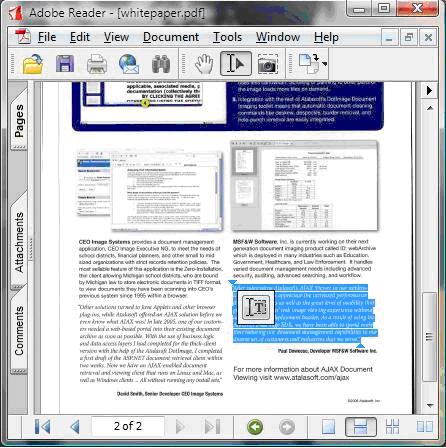Expand the toolbar overflow black arrow
Image resolution: width=446 pixels, height=448 pixels.
tap(429, 90)
